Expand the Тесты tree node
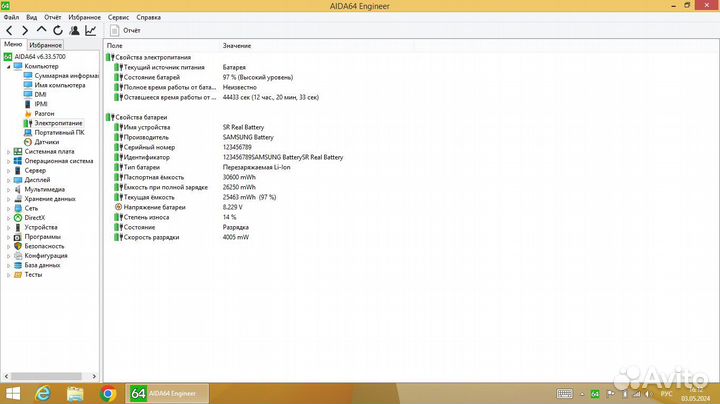Screen dimensions: 720x404 (x=8, y=275)
